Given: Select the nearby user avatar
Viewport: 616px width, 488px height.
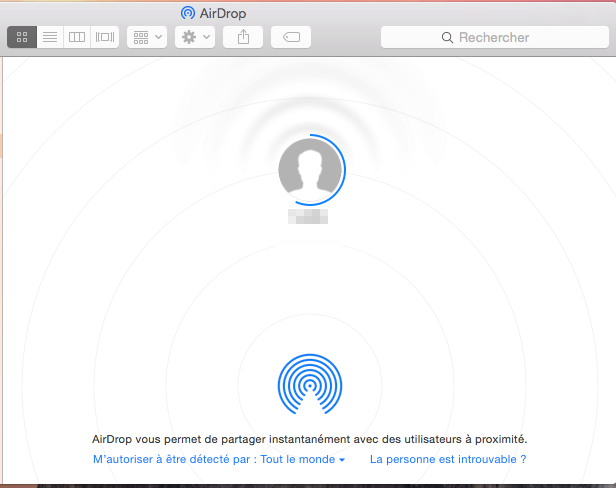Looking at the screenshot, I should click(x=310, y=170).
